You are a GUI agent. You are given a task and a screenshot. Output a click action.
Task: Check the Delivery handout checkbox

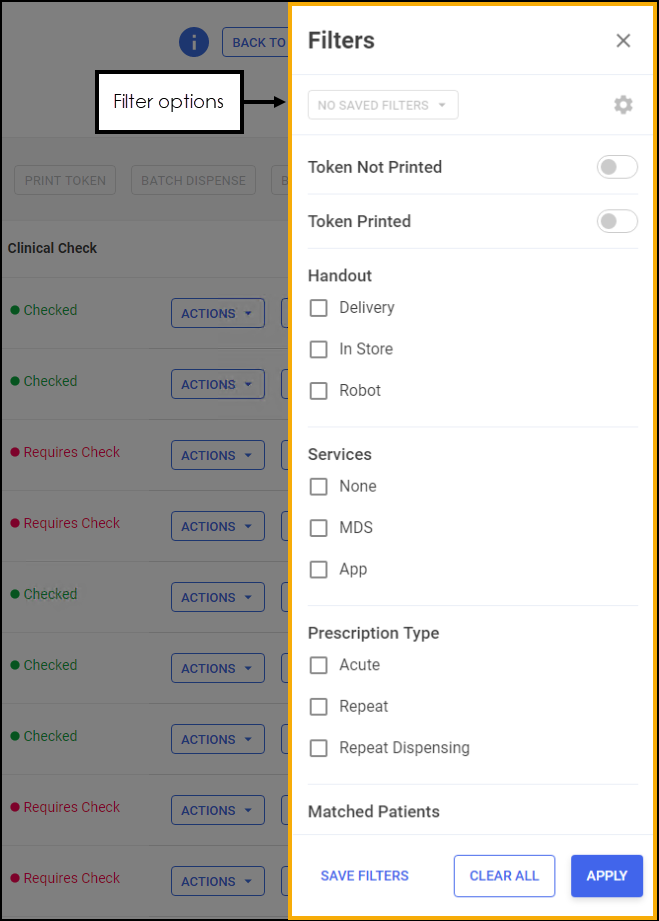(319, 308)
